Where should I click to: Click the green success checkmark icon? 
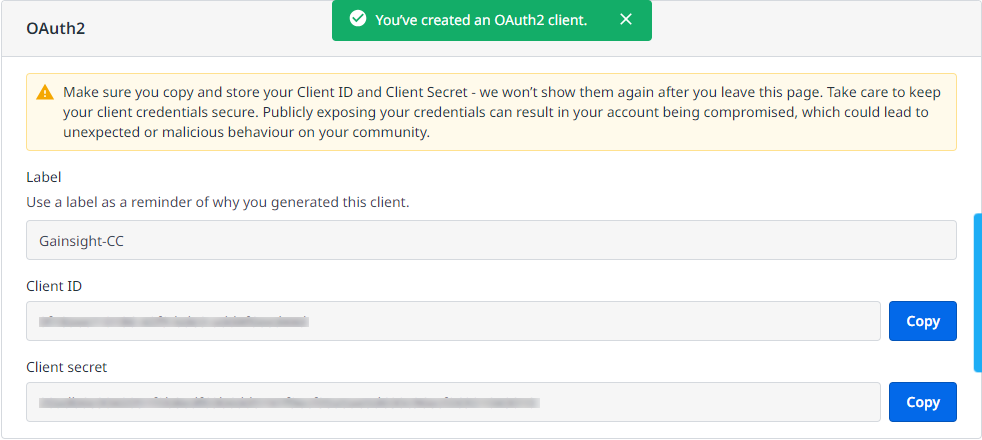[357, 20]
